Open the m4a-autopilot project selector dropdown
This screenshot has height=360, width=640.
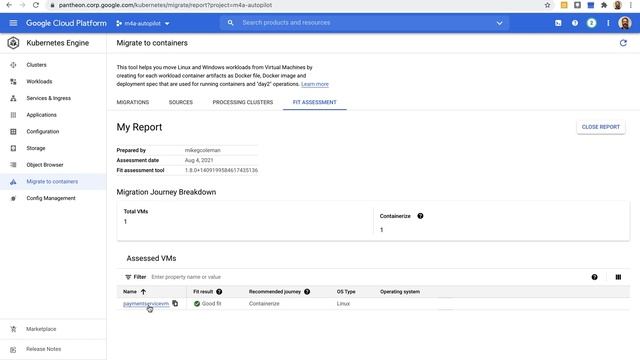tap(143, 23)
